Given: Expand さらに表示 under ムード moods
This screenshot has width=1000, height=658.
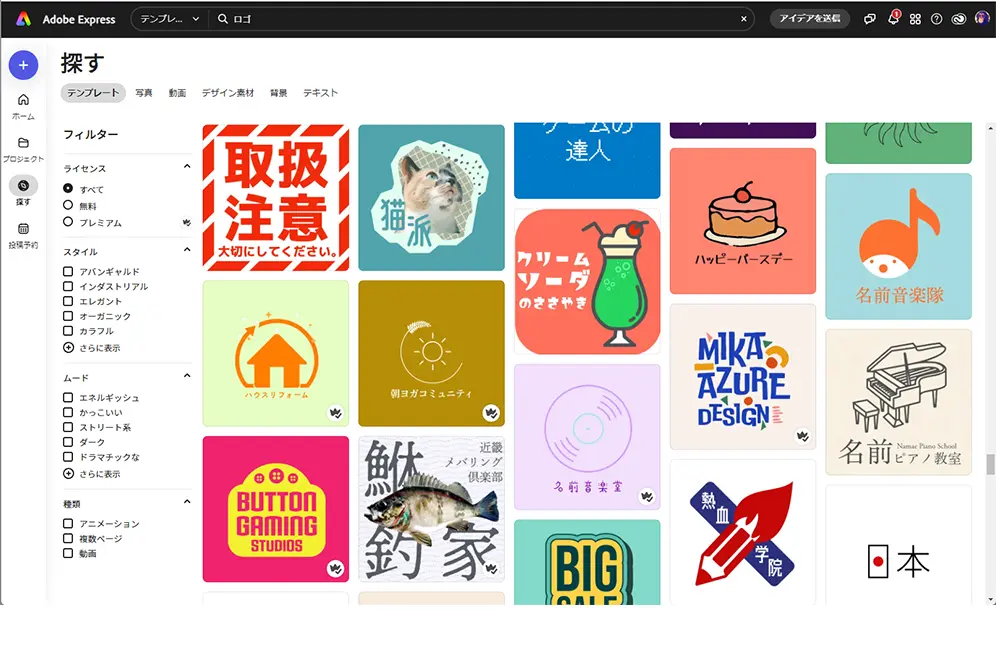Looking at the screenshot, I should coord(92,474).
